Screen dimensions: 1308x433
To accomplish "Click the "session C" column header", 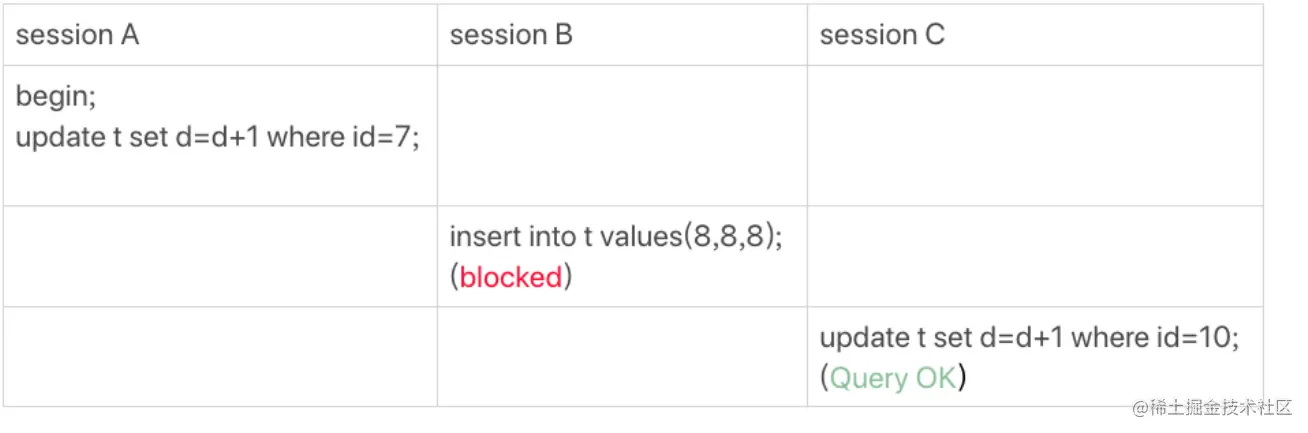I will [1035, 36].
